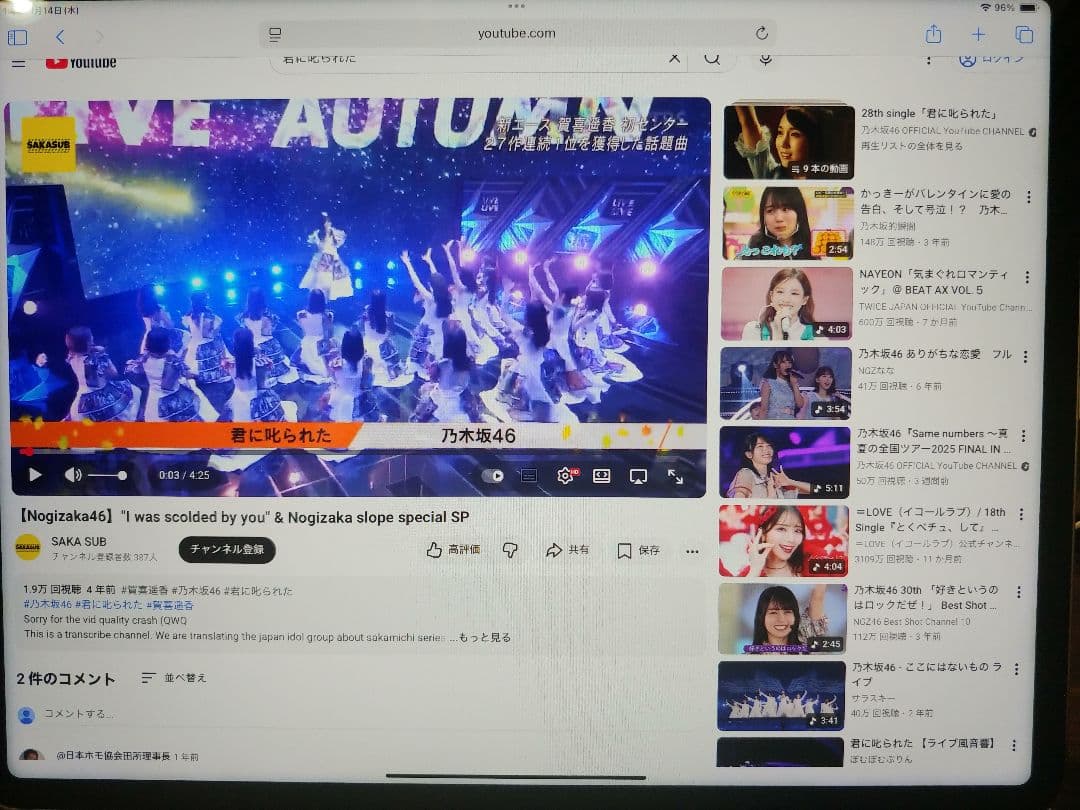Mute the video using the speaker icon

[x=72, y=475]
